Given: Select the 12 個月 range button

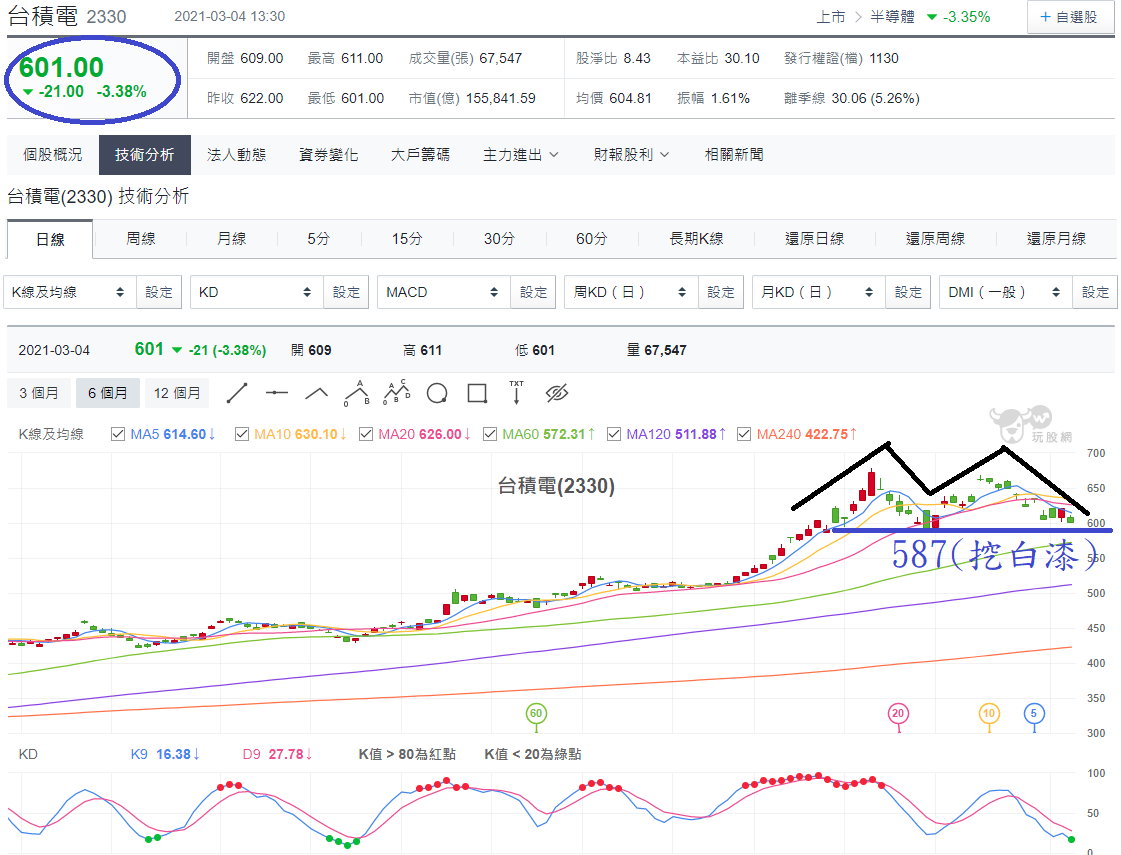Looking at the screenshot, I should 177,393.
